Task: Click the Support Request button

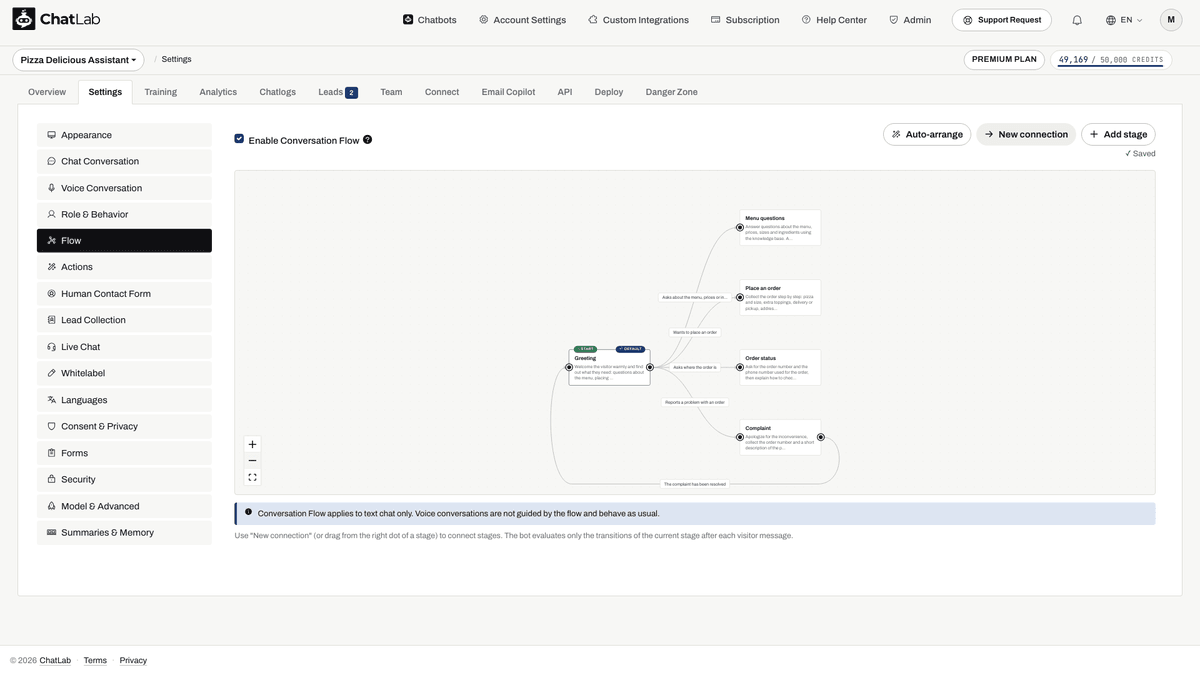Action: tap(1002, 20)
